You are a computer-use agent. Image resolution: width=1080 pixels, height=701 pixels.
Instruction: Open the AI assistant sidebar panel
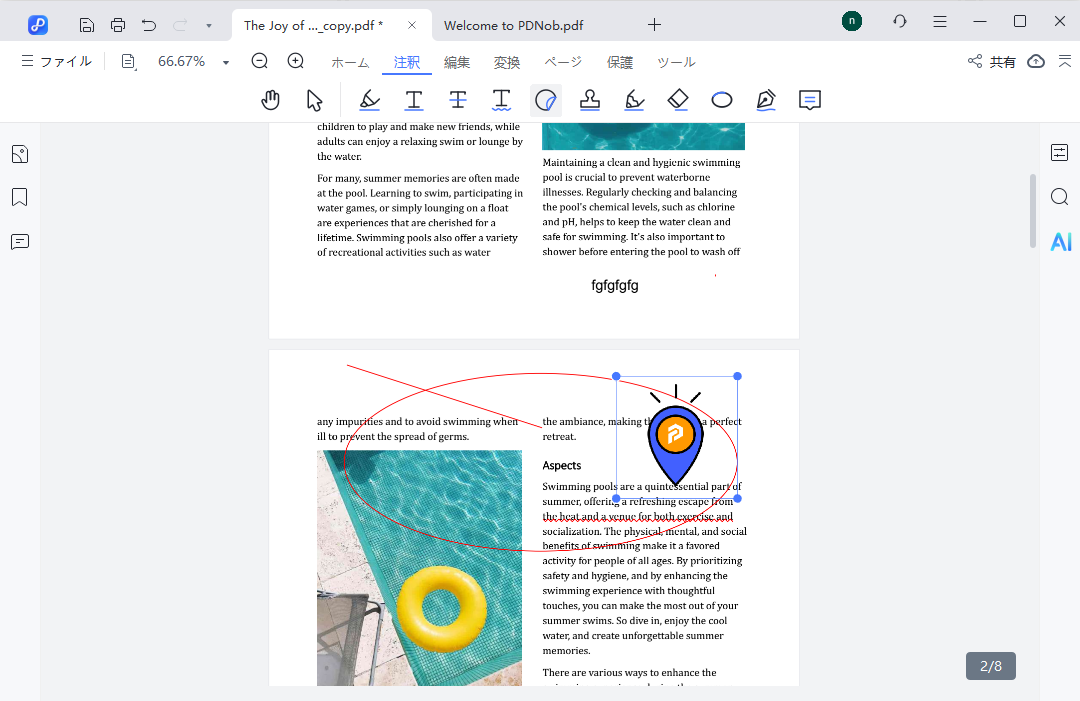(1060, 241)
